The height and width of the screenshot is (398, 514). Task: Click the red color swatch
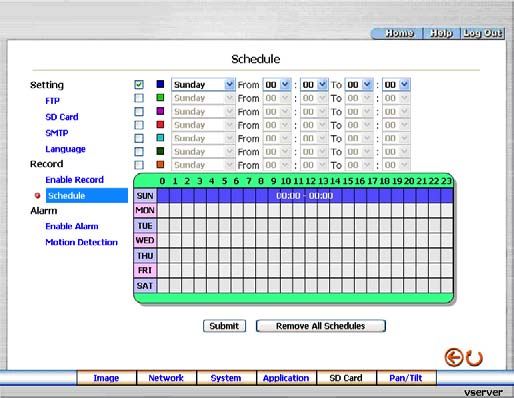point(160,124)
